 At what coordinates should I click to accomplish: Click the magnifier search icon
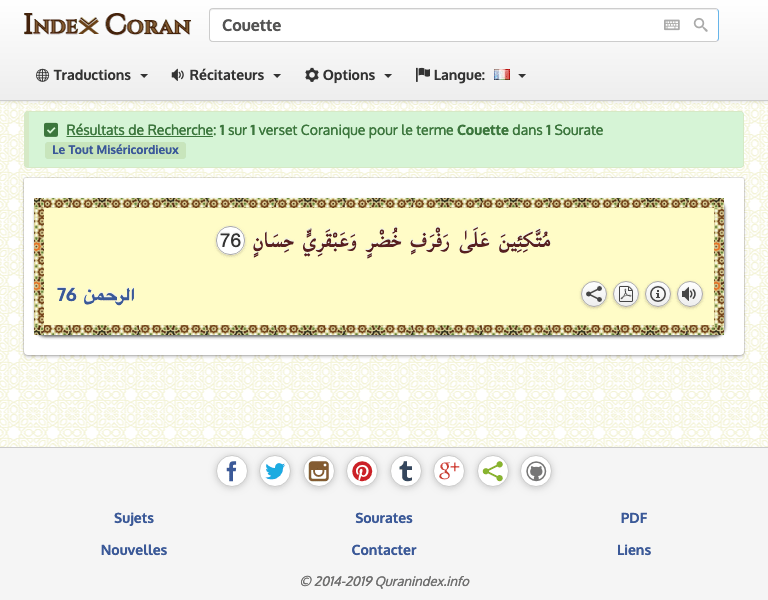pyautogui.click(x=701, y=26)
